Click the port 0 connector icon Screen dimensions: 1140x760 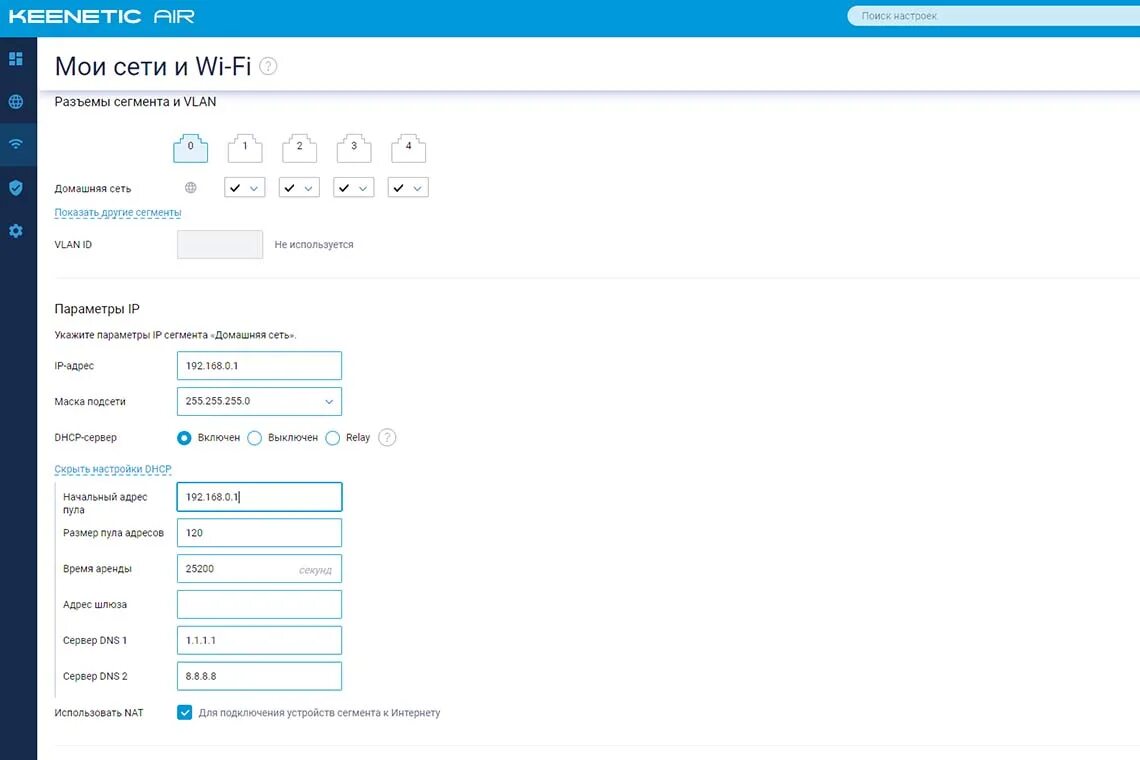click(x=190, y=148)
